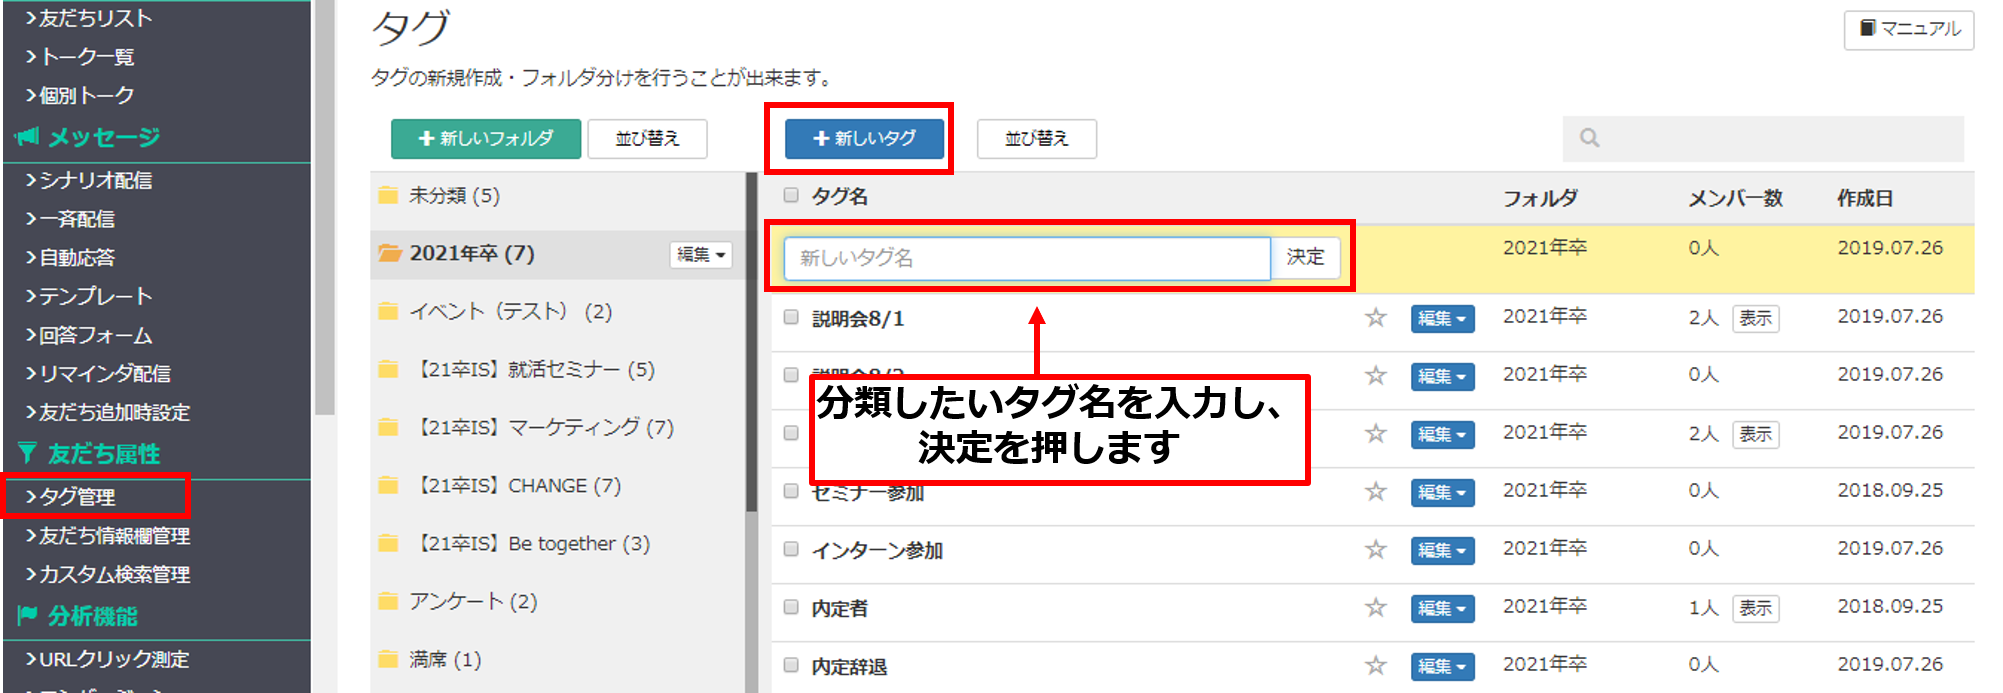The image size is (2003, 693).
Task: Click the 作成日 column header
Action: click(x=1865, y=198)
